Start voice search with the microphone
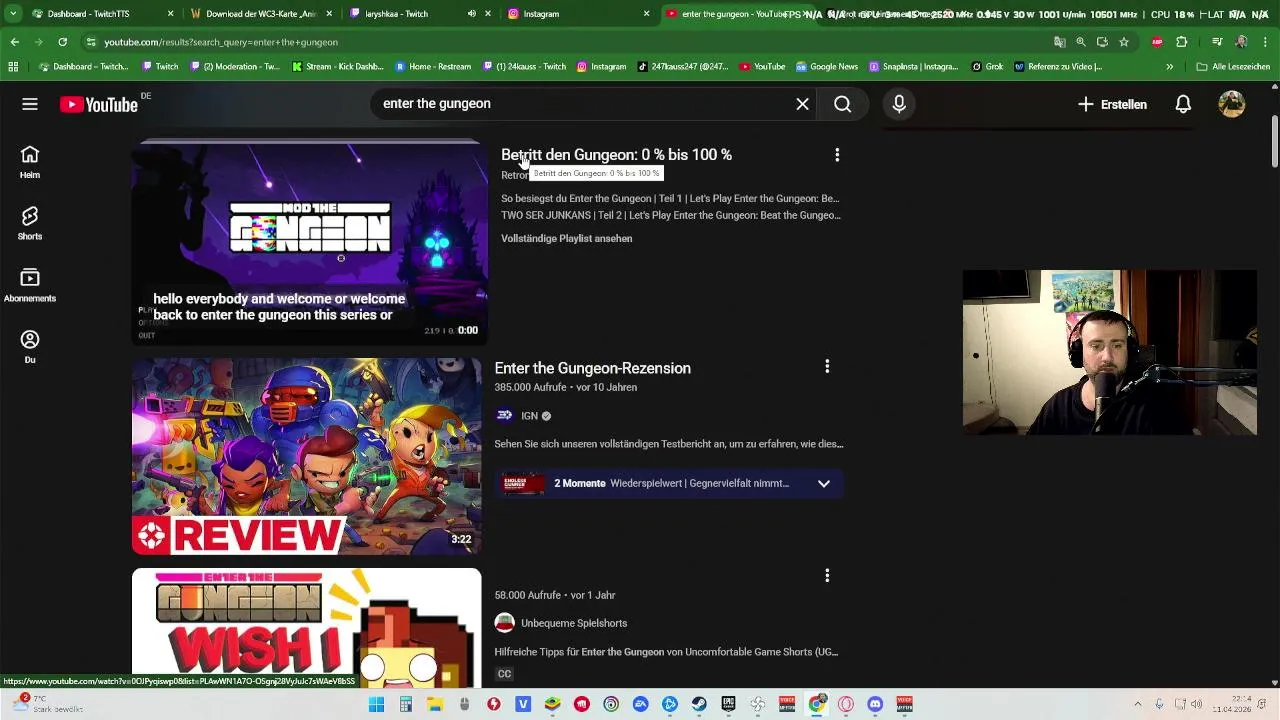This screenshot has height=720, width=1280. click(x=899, y=104)
